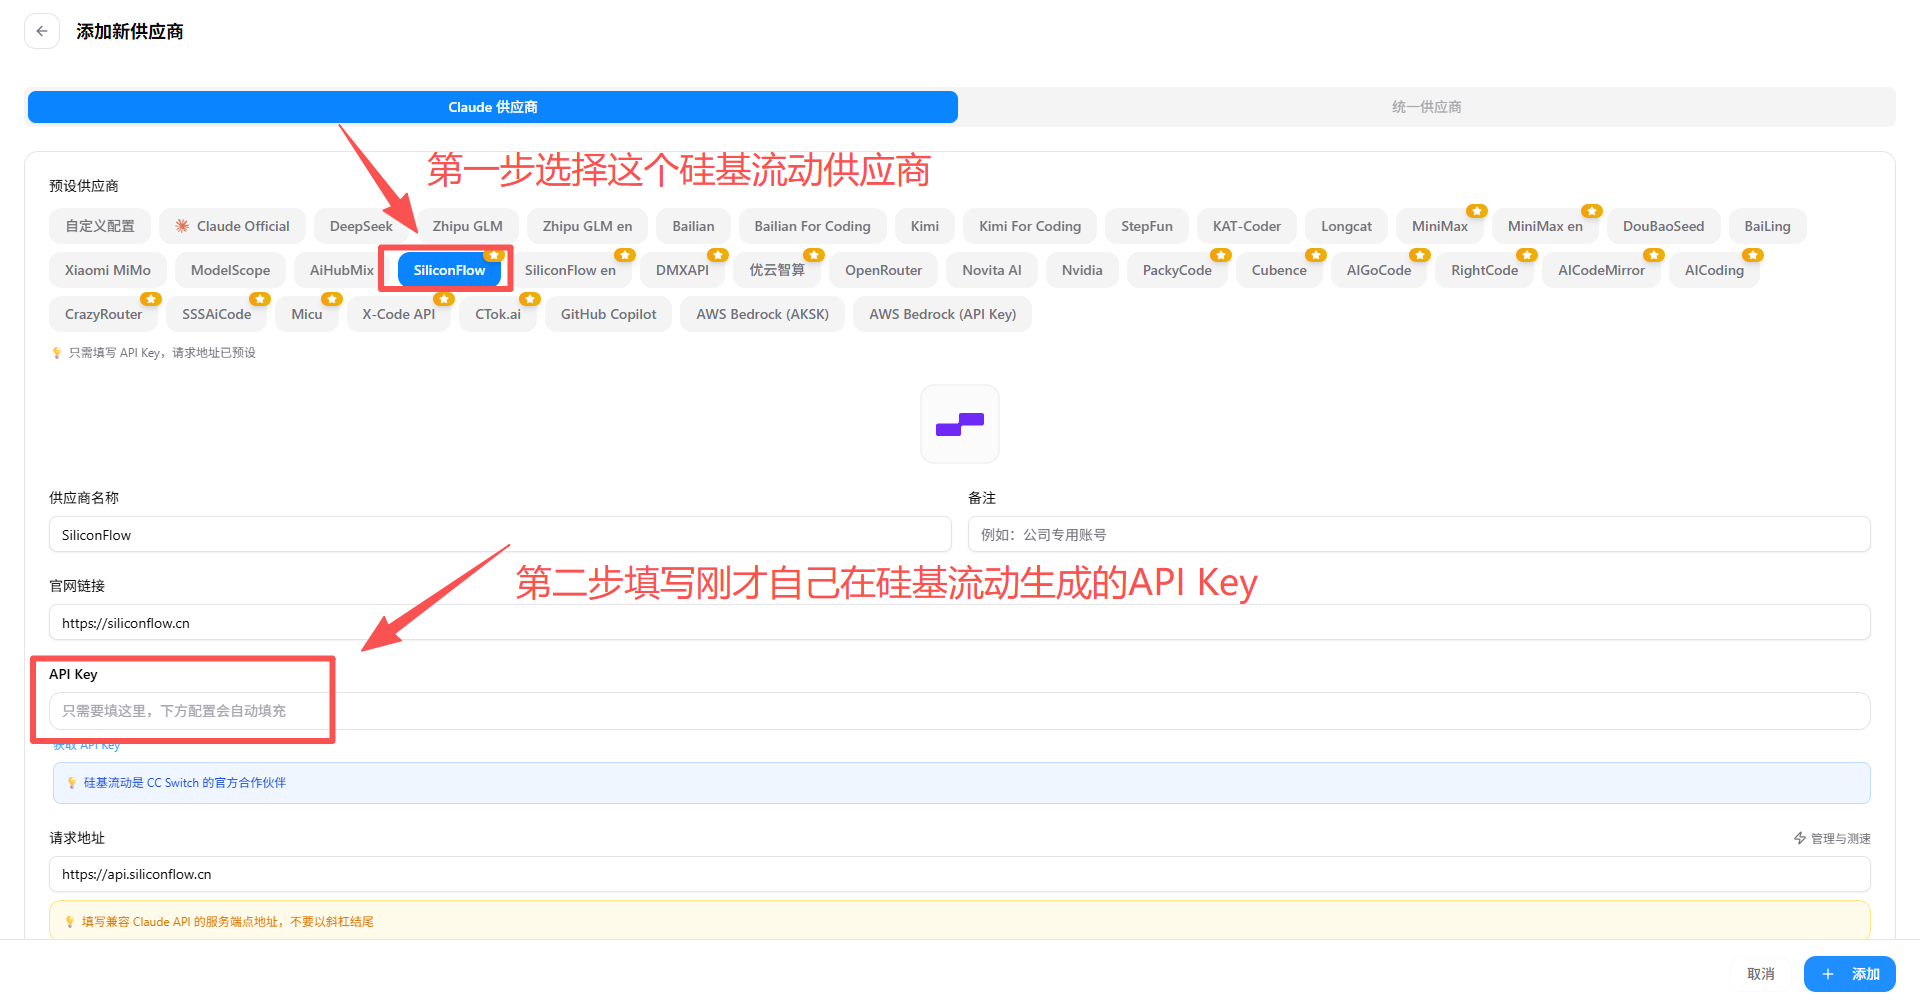Select the Novita AI preset

coord(992,270)
